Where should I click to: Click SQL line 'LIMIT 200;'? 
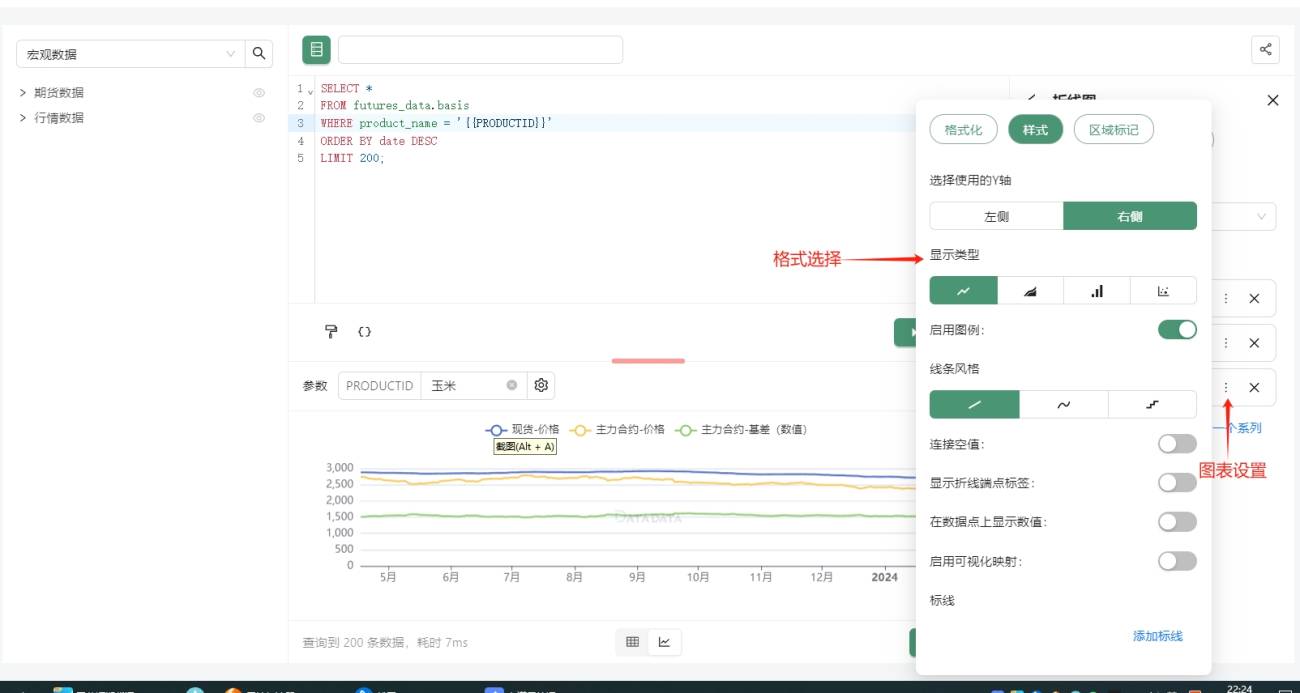click(352, 159)
